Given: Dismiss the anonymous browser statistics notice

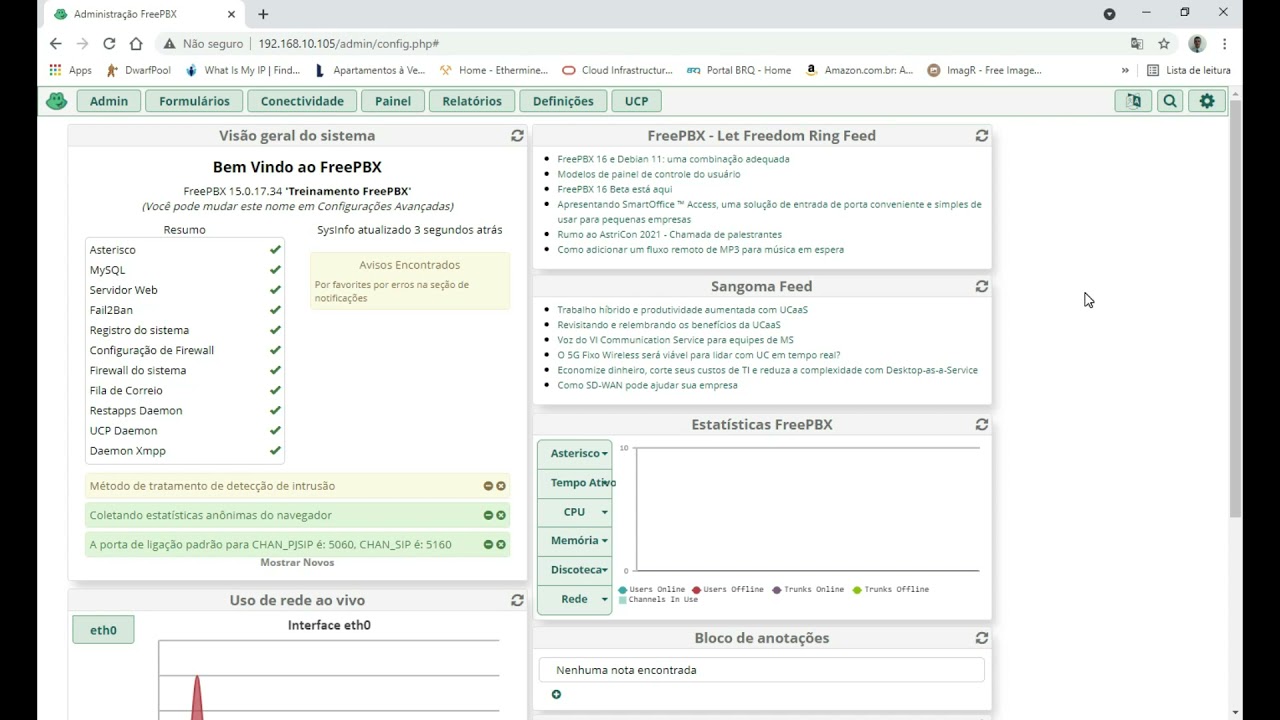Looking at the screenshot, I should [x=501, y=515].
